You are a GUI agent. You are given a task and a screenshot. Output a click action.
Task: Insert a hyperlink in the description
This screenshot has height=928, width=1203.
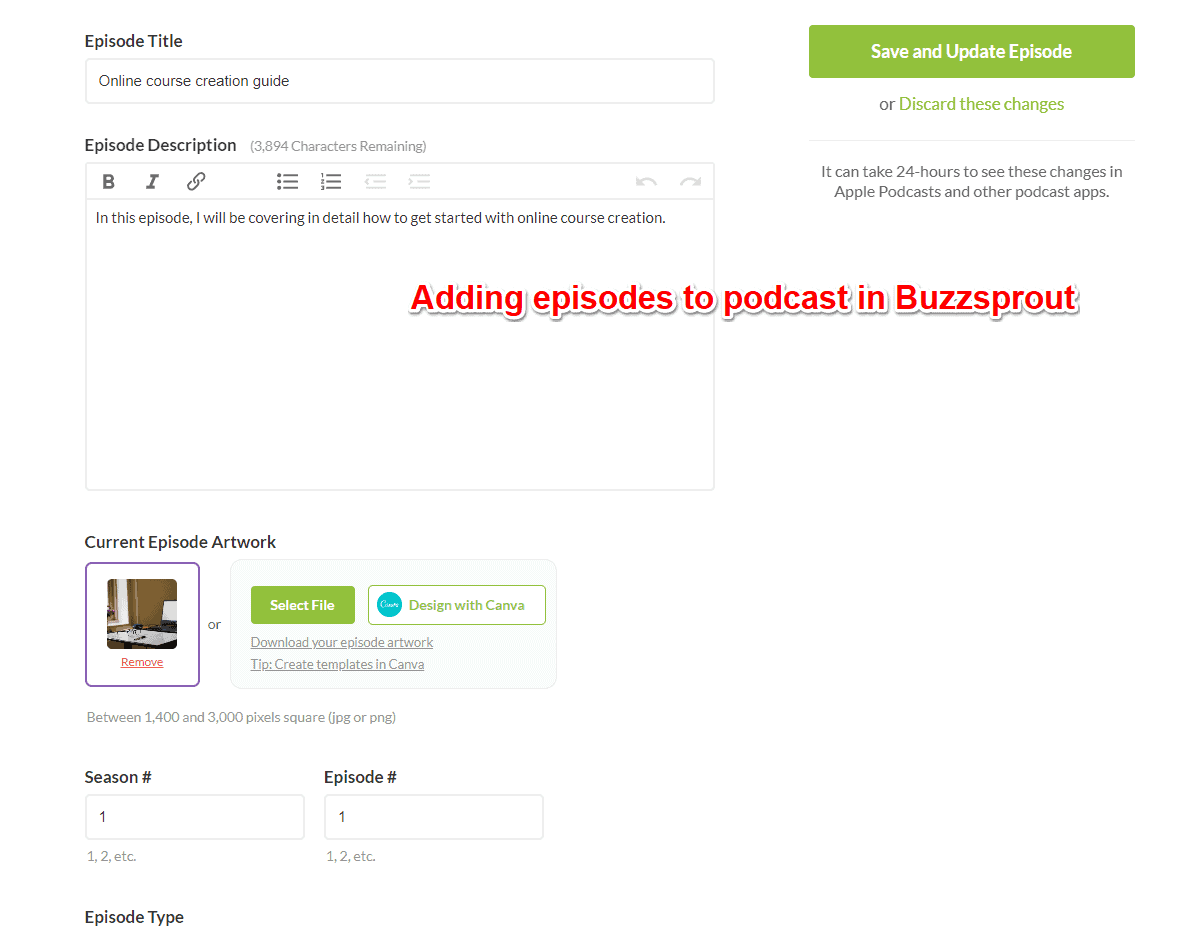point(196,181)
